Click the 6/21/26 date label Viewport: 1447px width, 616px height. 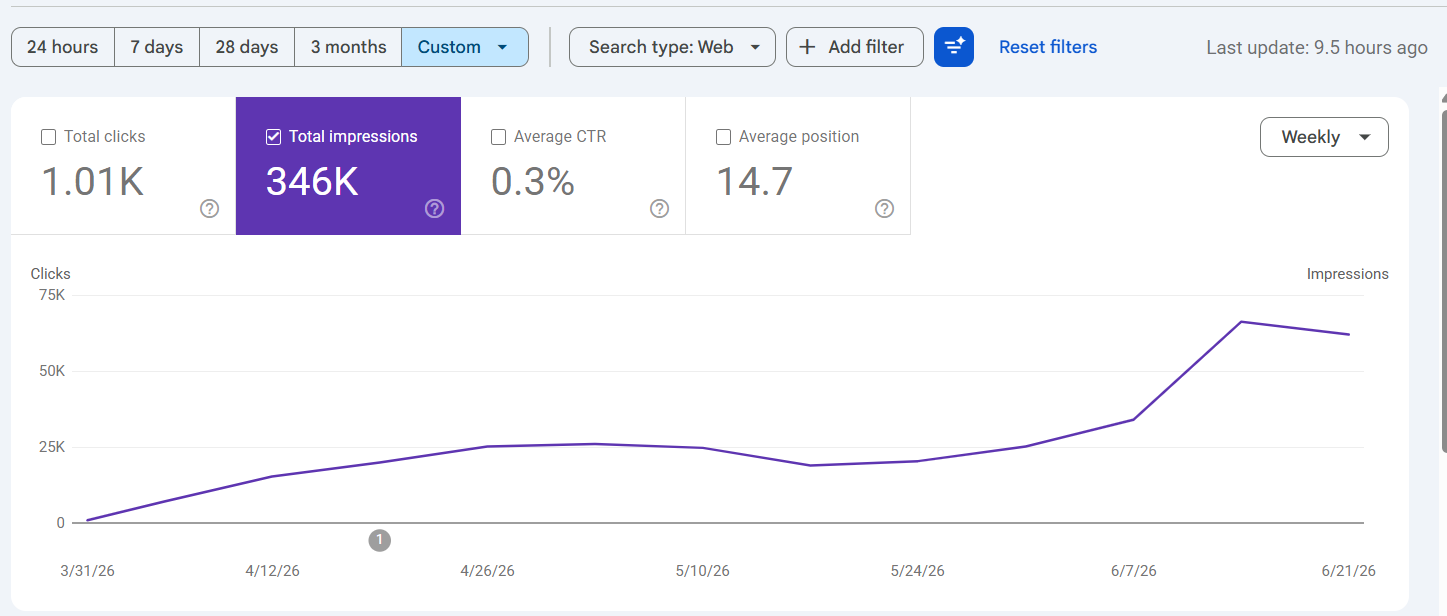tap(1348, 571)
